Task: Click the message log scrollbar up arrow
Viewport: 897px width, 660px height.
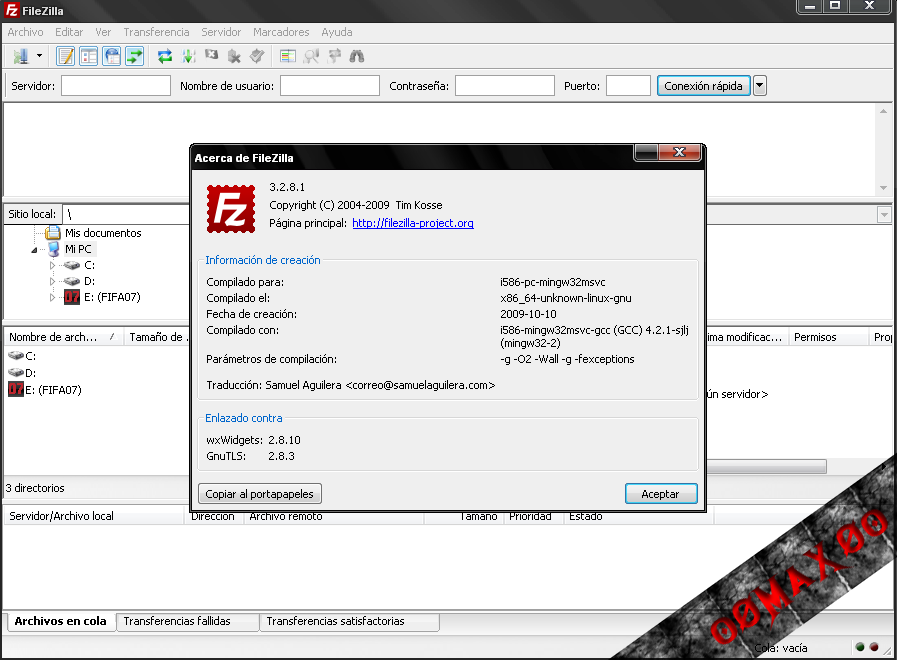Action: pos(883,111)
